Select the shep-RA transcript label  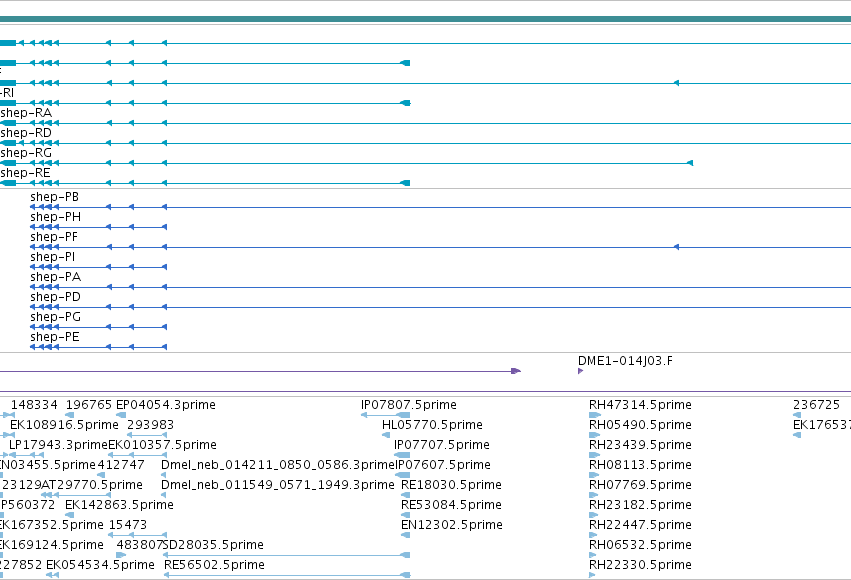26,113
